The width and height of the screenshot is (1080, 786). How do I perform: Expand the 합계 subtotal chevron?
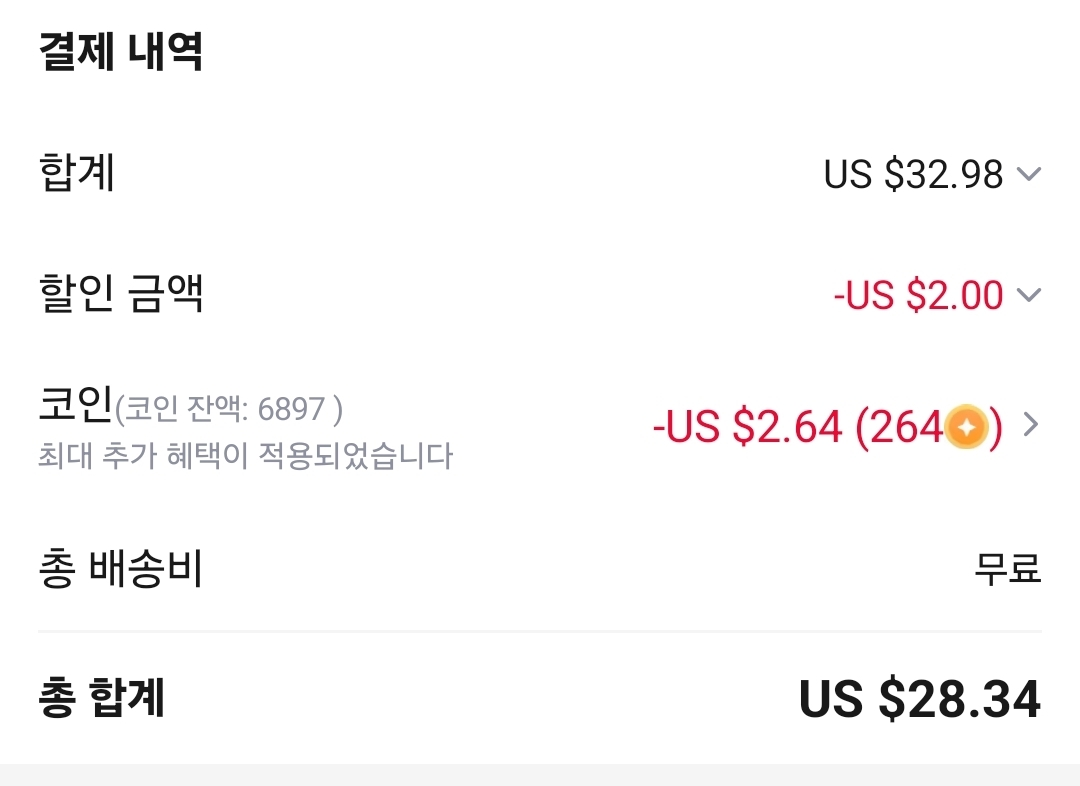click(1028, 175)
